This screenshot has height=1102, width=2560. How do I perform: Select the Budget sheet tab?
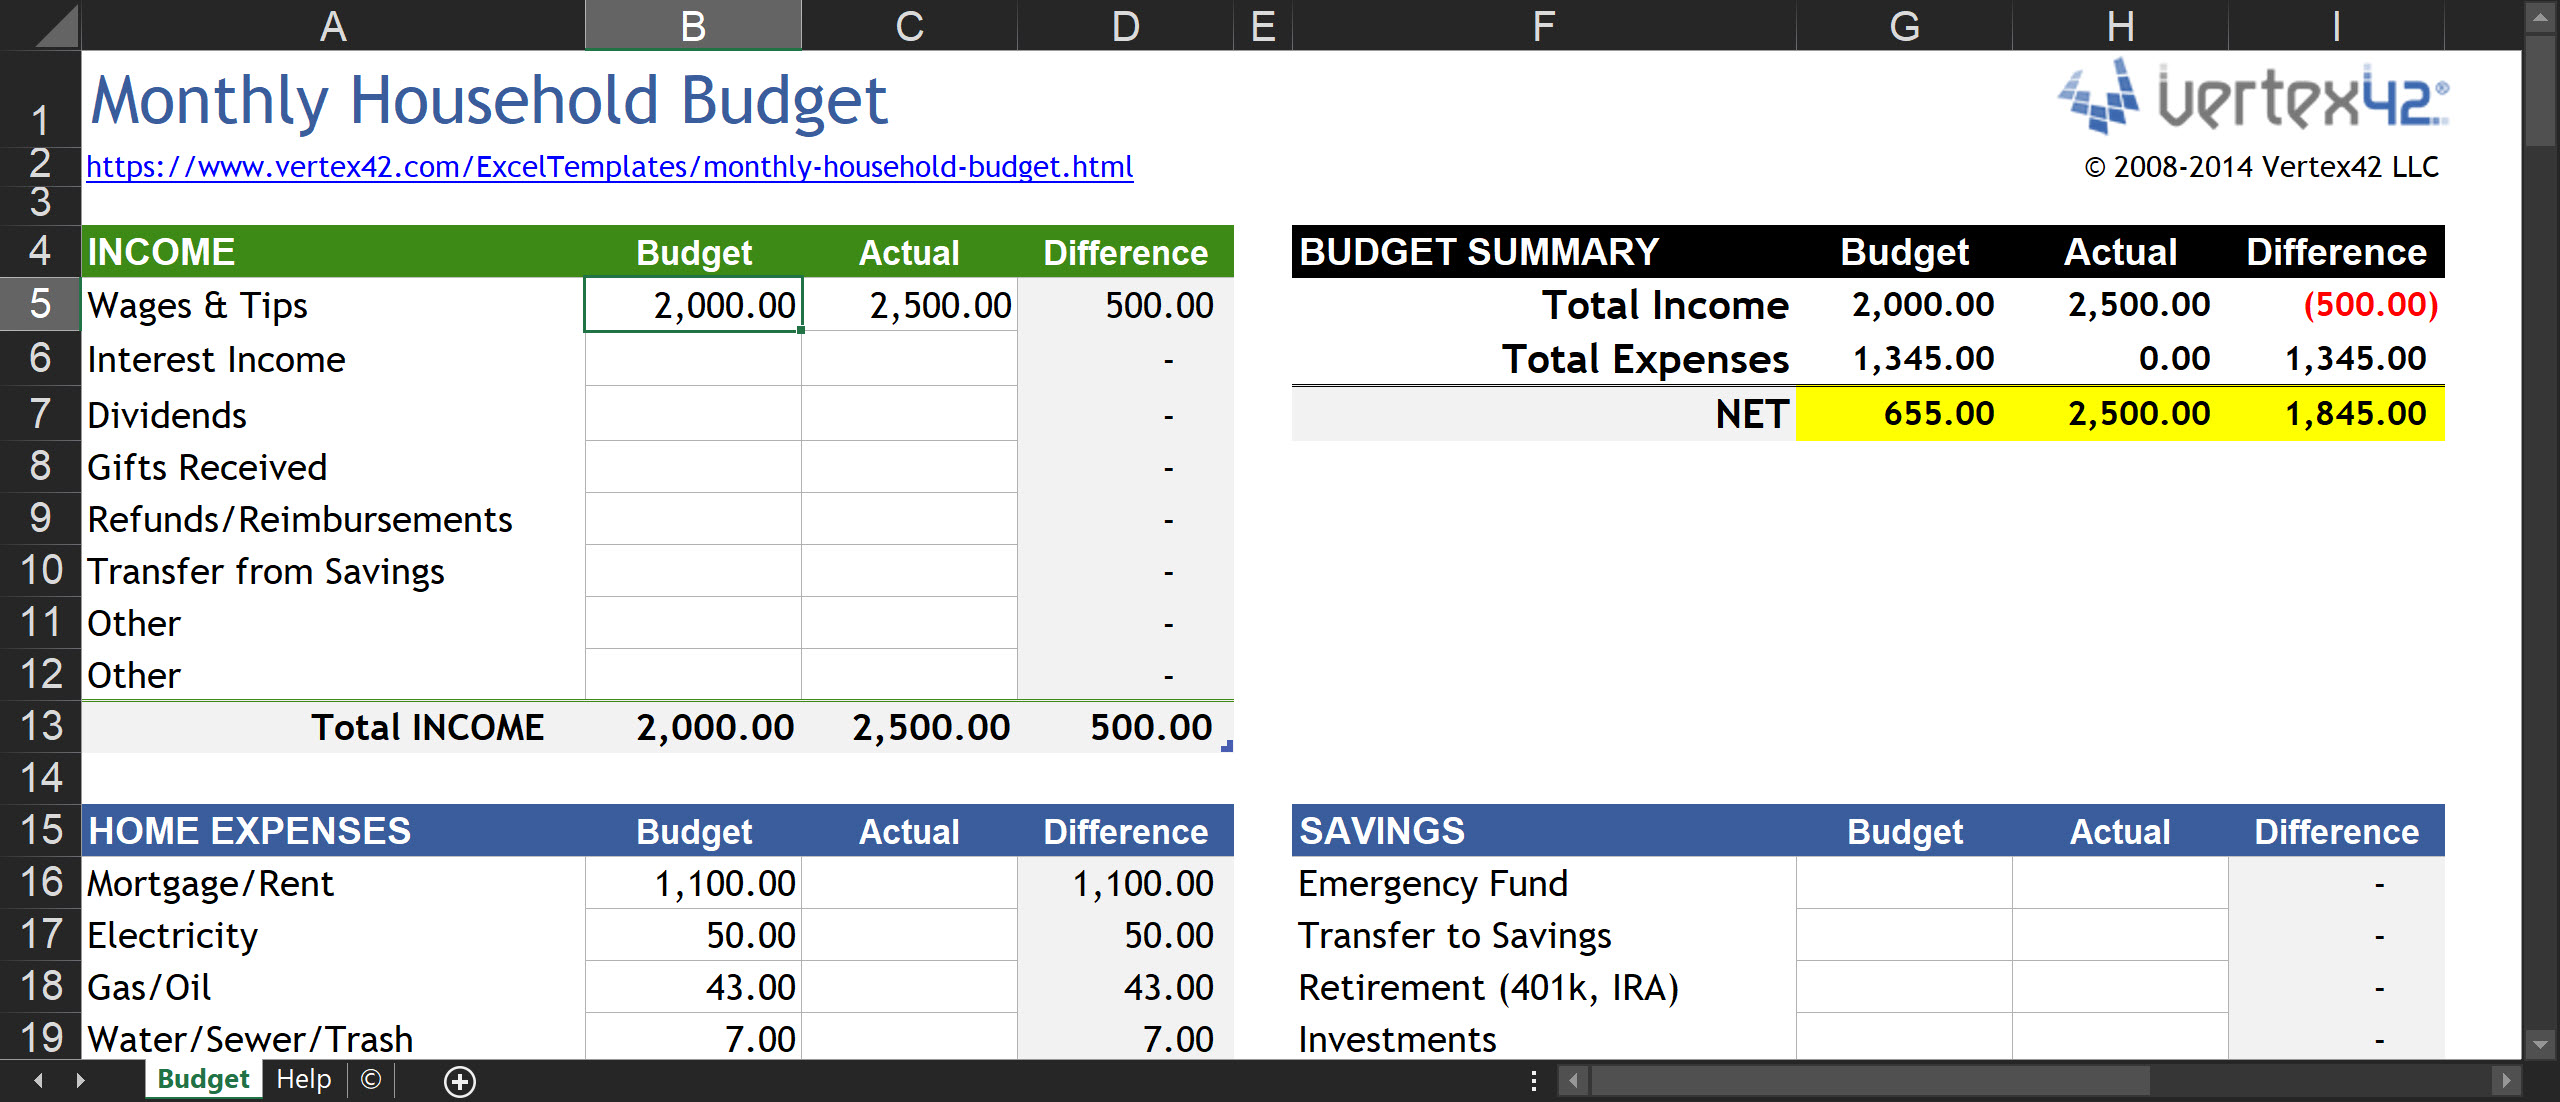coord(203,1080)
